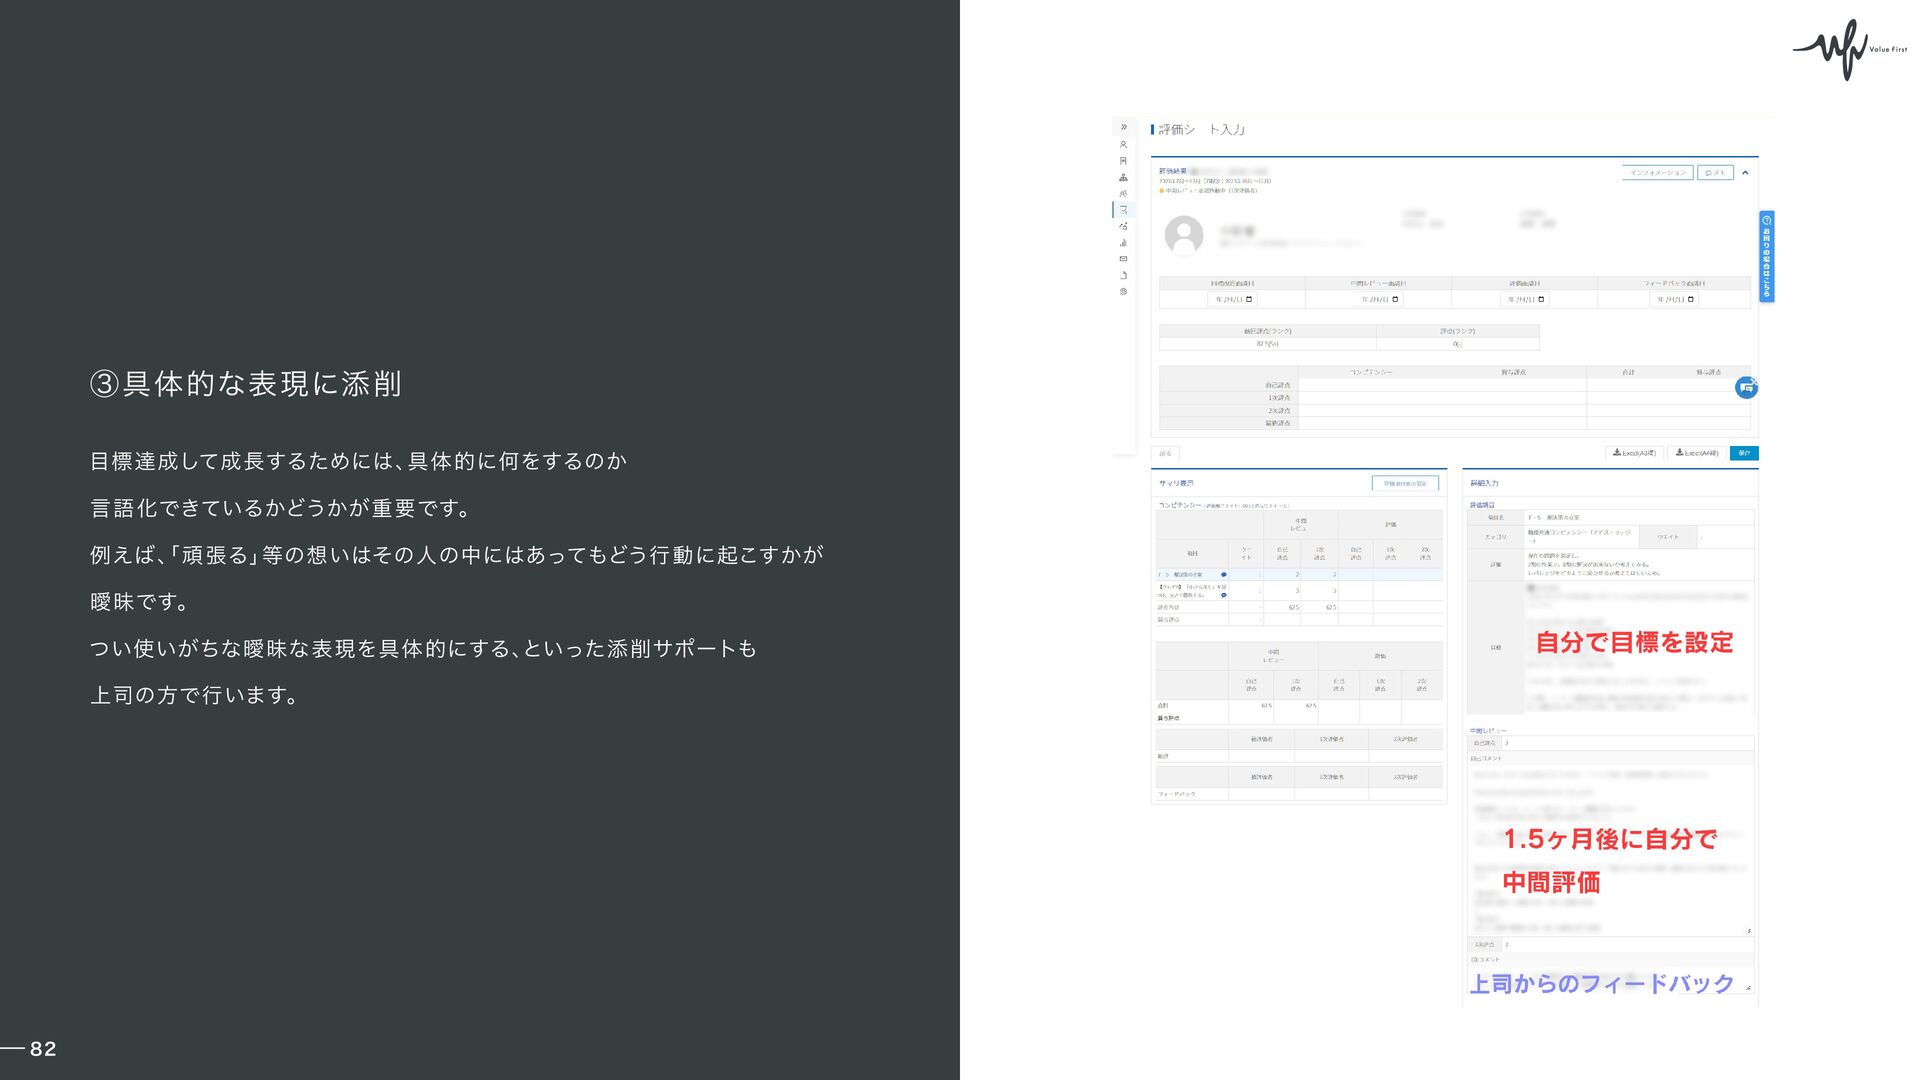The height and width of the screenshot is (1080, 1920).
Task: Click the メモ memo button
Action: 1715,173
